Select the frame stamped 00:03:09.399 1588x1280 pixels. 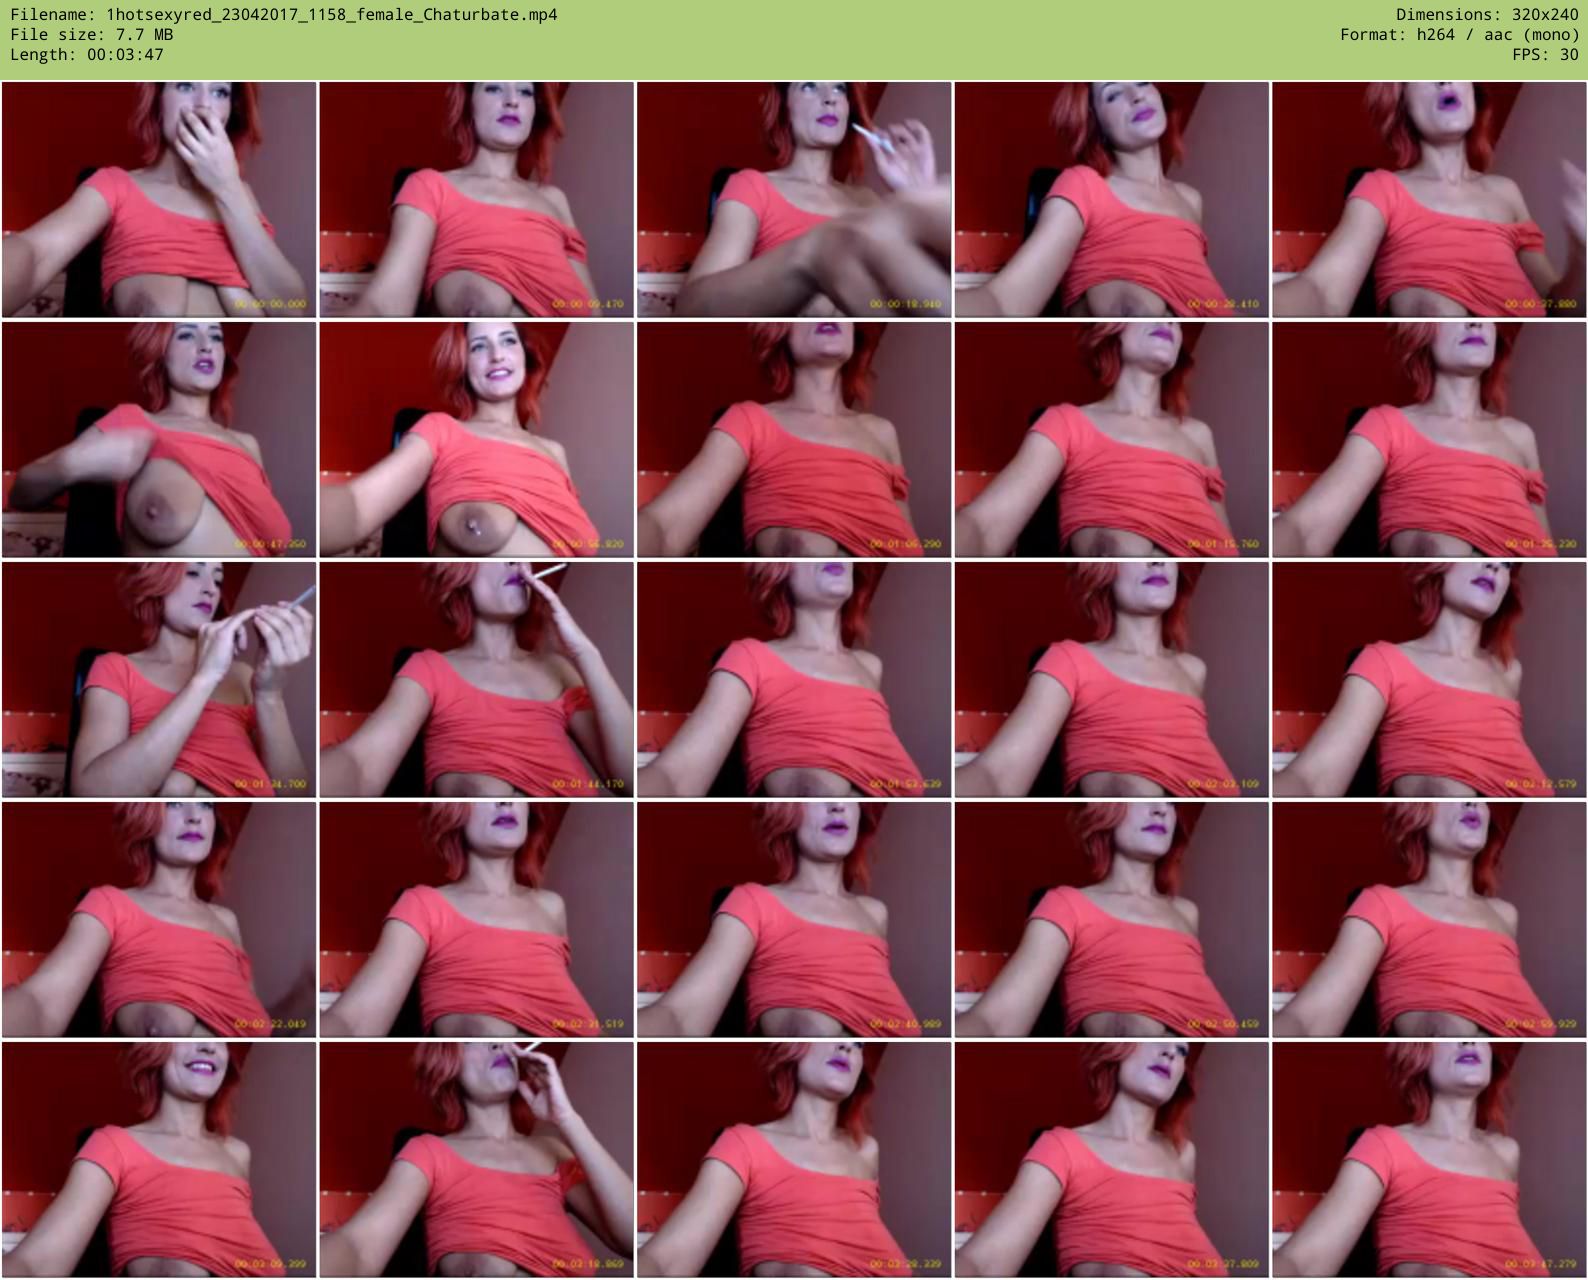click(159, 1160)
